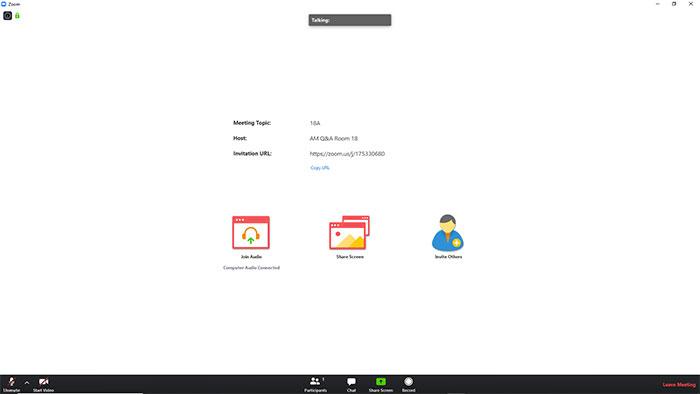Open the Participants panel

click(316, 384)
